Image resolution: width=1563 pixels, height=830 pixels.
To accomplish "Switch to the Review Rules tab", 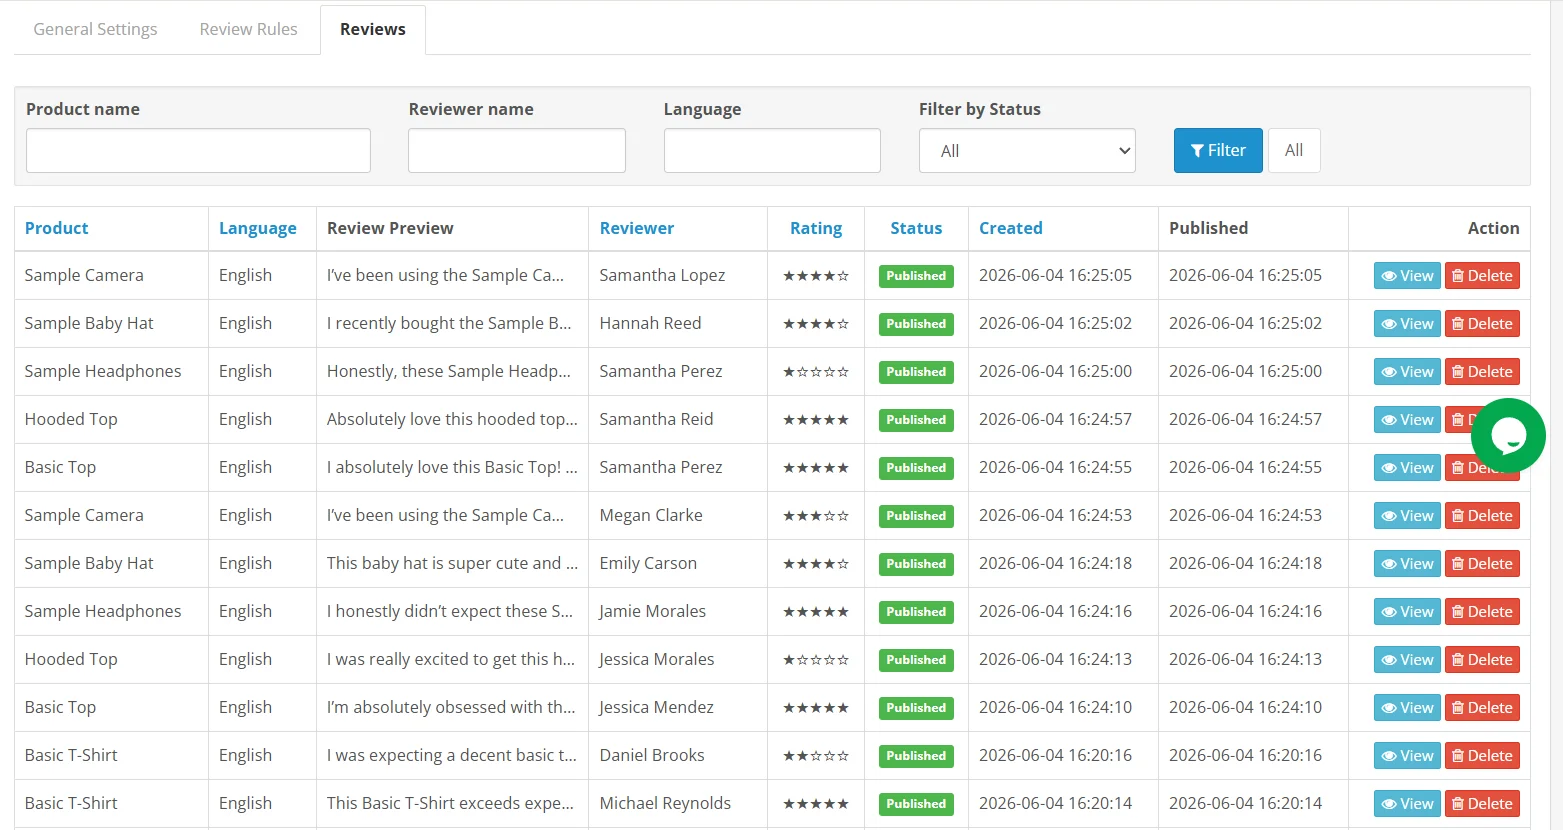I will (248, 29).
